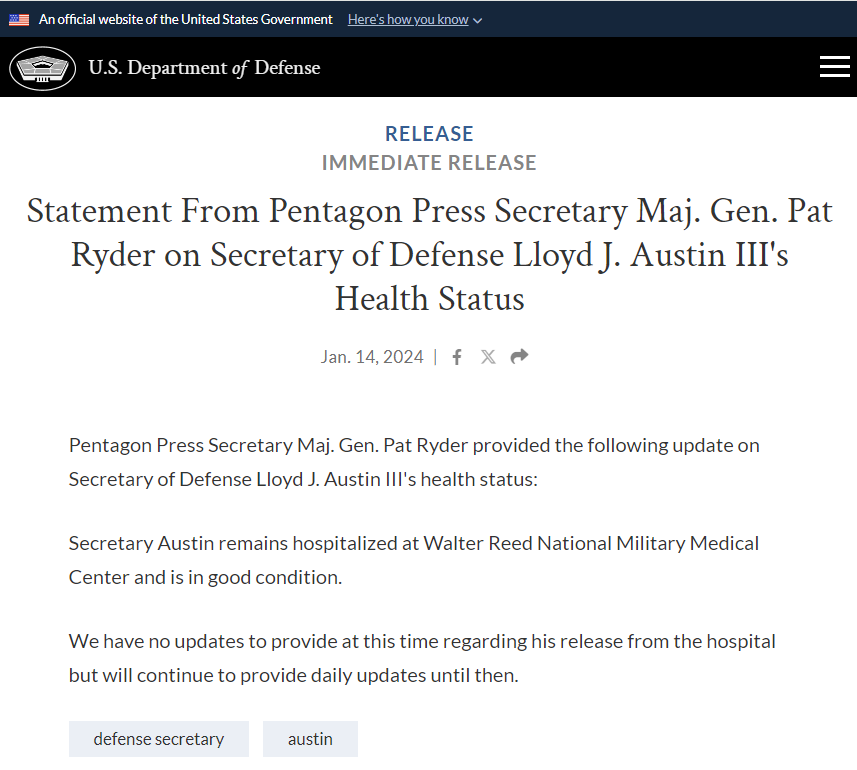Click paragraph beginning 'Pentagon Press Secretary Maj. Gen.'

[414, 462]
